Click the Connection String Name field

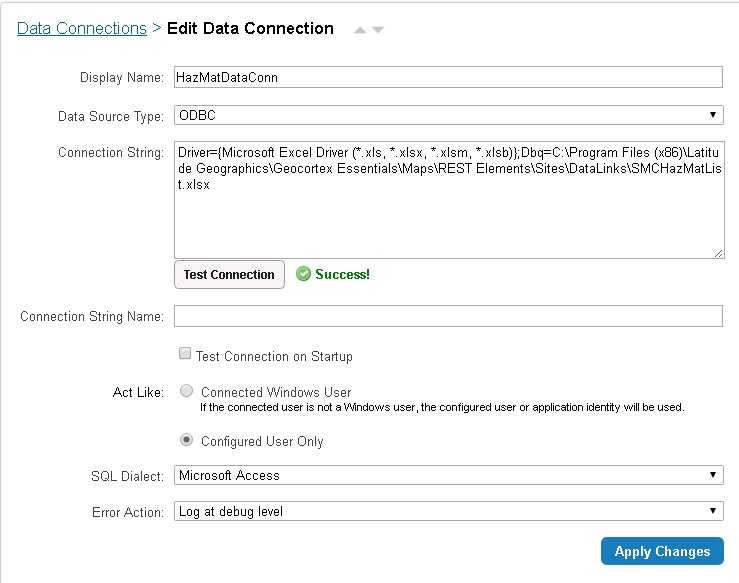[448, 316]
